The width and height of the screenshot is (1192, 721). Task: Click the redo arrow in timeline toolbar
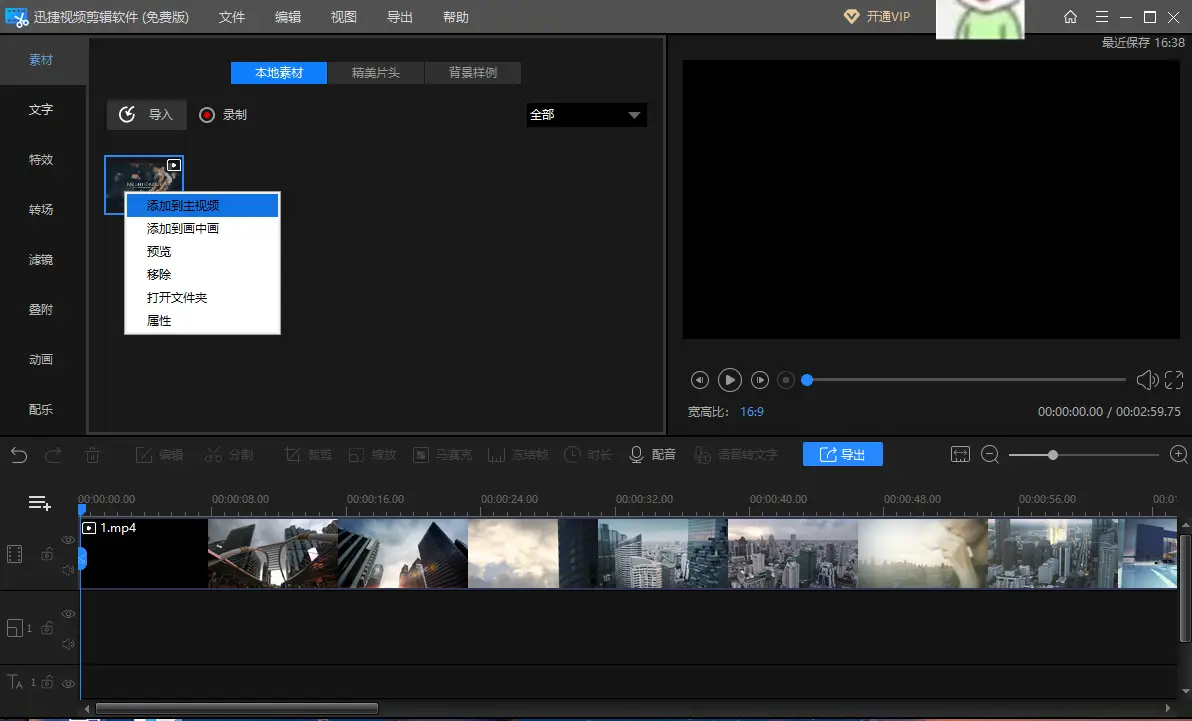click(53, 455)
